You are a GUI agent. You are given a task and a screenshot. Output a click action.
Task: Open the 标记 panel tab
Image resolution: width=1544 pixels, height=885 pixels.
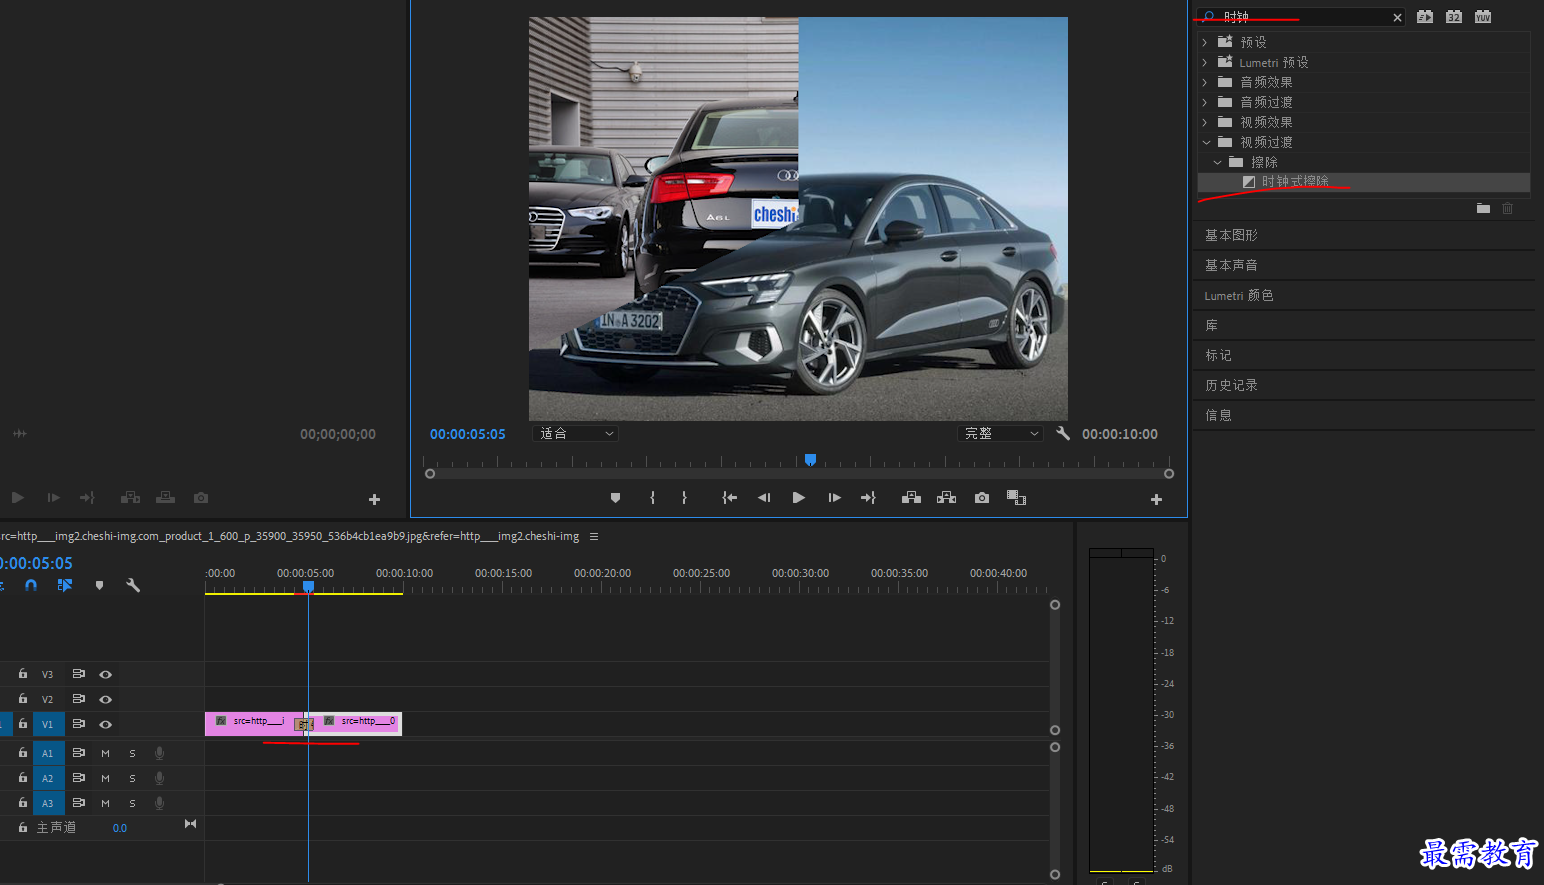[1218, 355]
